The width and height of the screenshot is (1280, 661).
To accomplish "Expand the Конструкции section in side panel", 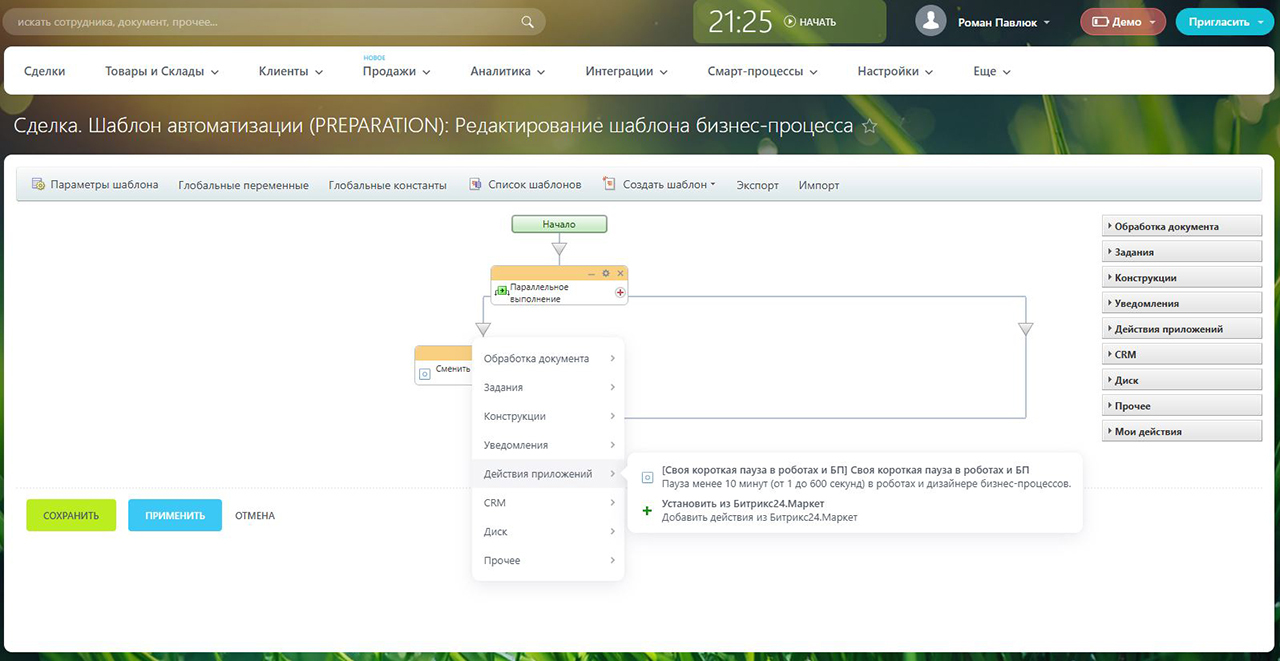I will click(x=1181, y=277).
